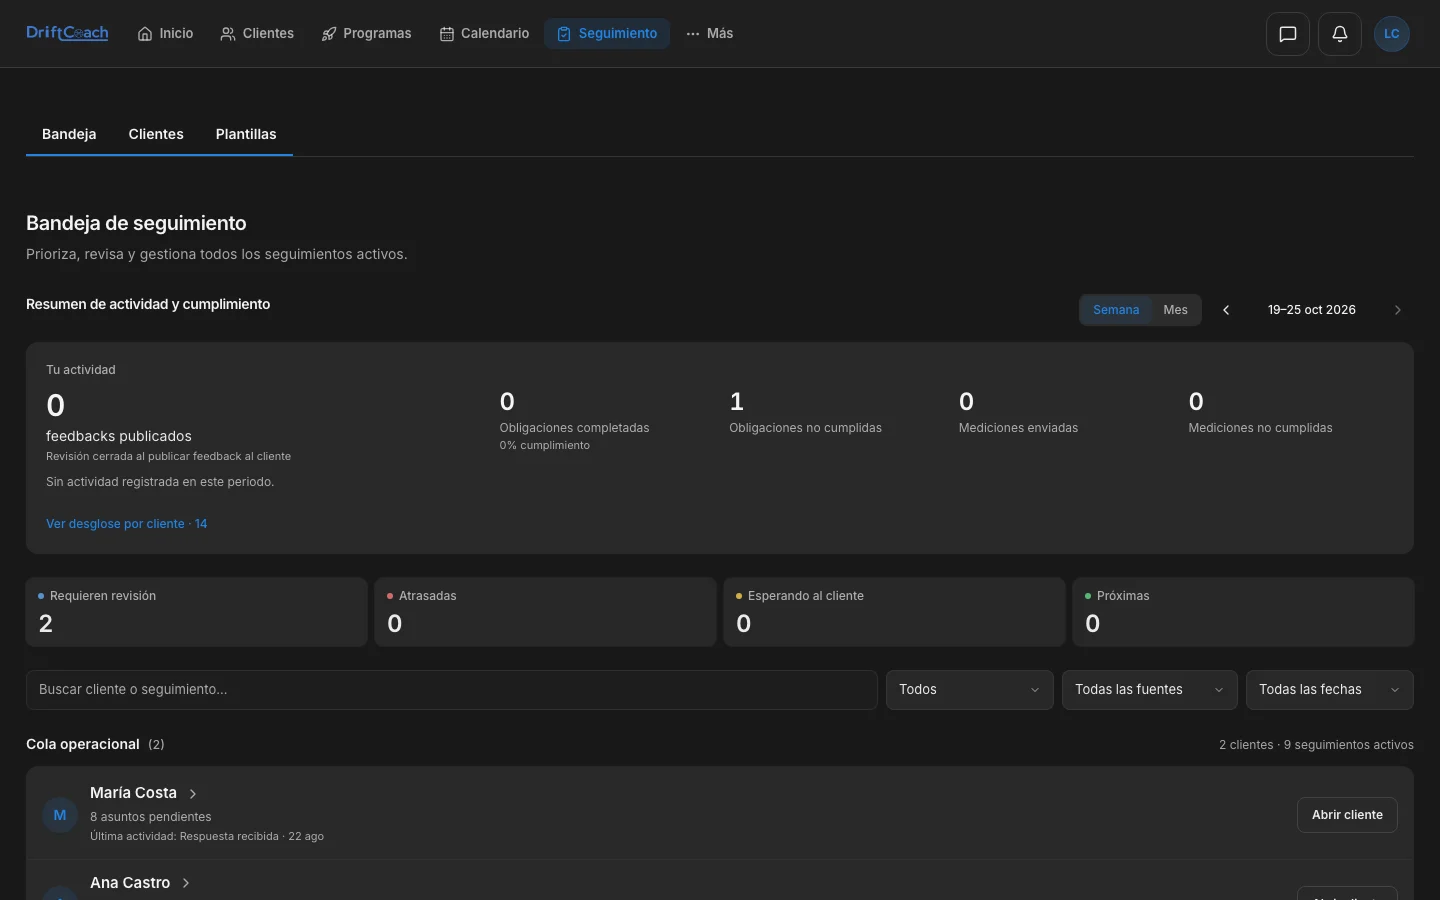Screen dimensions: 1440x900
Task: Click María Costa's avatar circle
Action: click(60, 815)
